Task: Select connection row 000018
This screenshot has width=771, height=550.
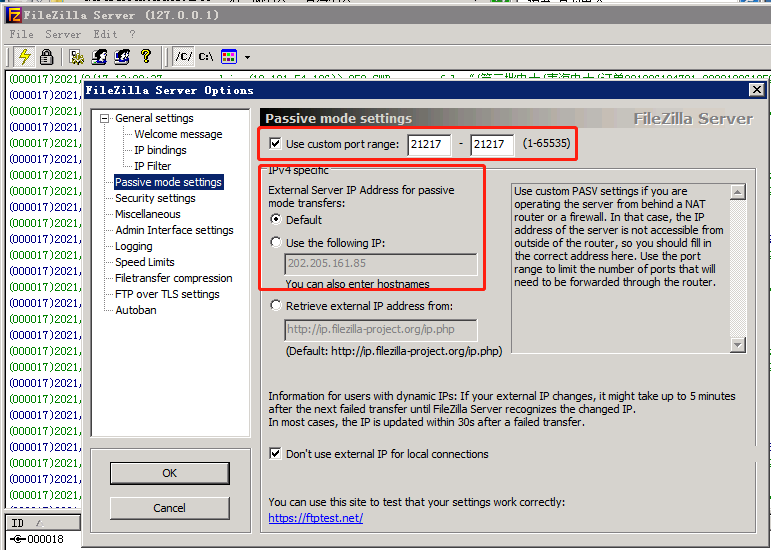Action: [37, 539]
